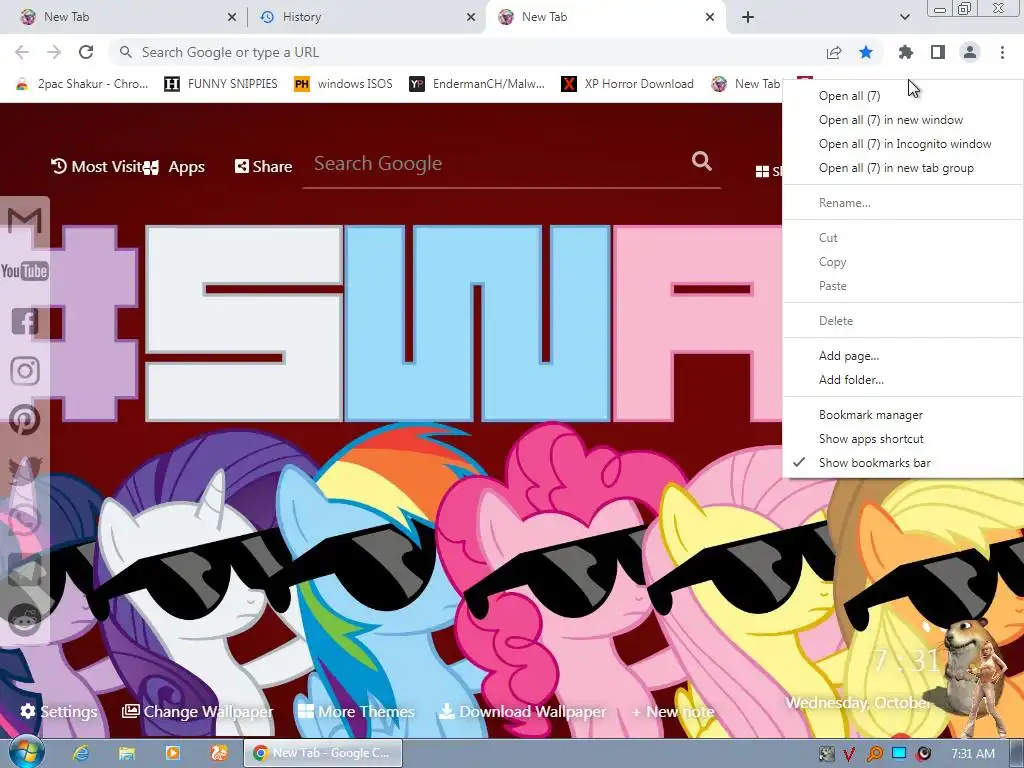1024x768 pixels.
Task: Open the Facebook sidebar shortcut
Action: [25, 321]
